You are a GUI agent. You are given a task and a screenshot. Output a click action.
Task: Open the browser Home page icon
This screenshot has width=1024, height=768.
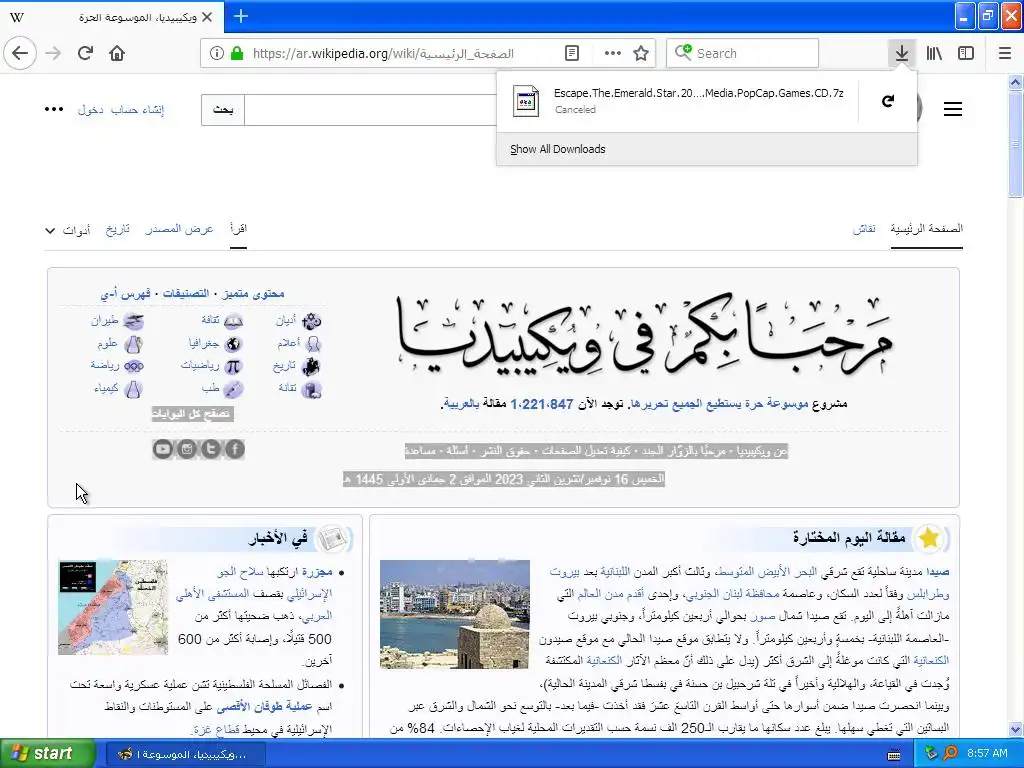pyautogui.click(x=117, y=53)
